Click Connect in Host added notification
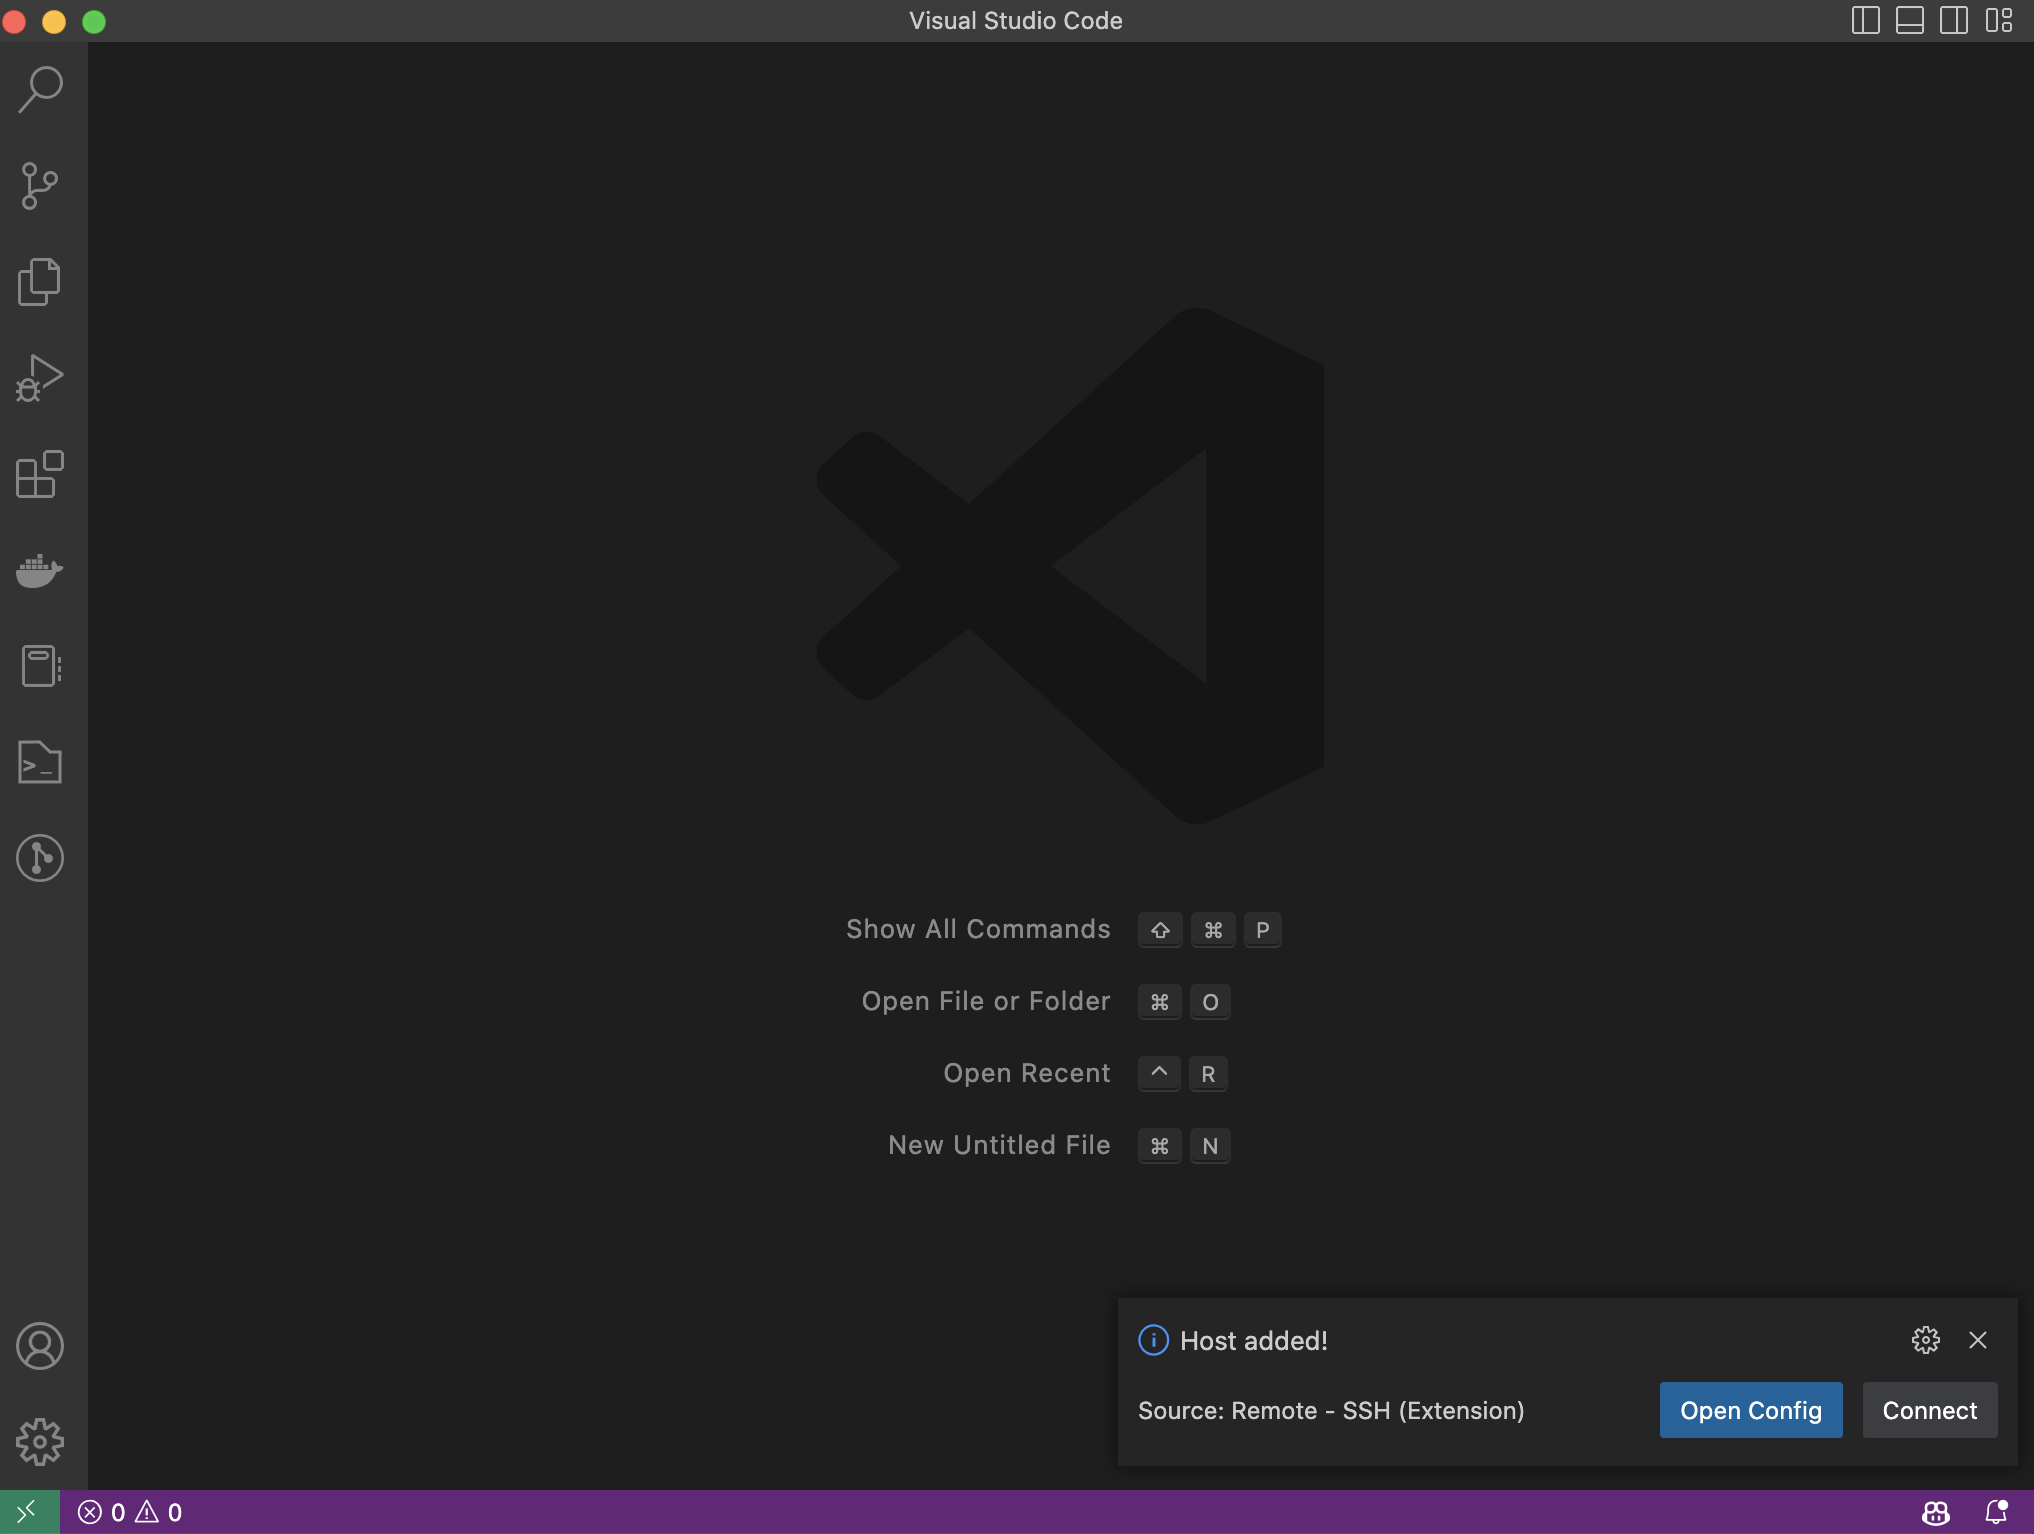Screen dimensions: 2034x1534 pos(1930,1410)
